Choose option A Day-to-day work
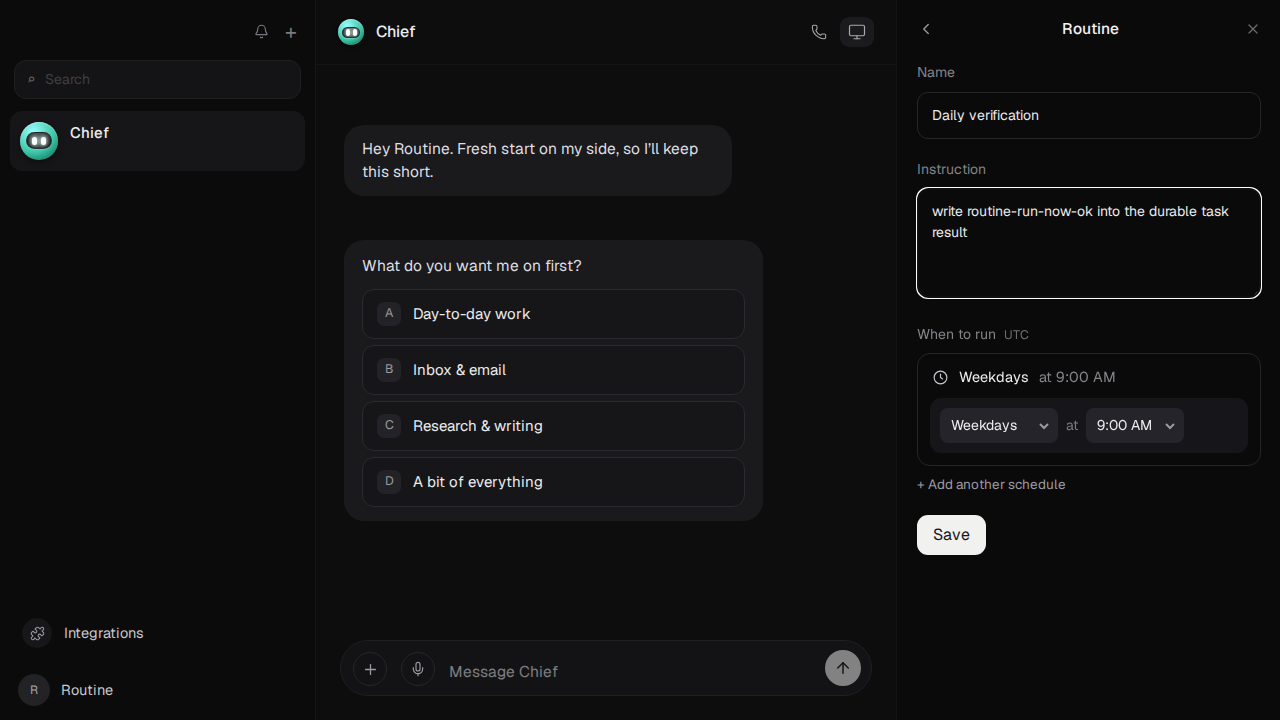This screenshot has height=720, width=1280. 553,314
